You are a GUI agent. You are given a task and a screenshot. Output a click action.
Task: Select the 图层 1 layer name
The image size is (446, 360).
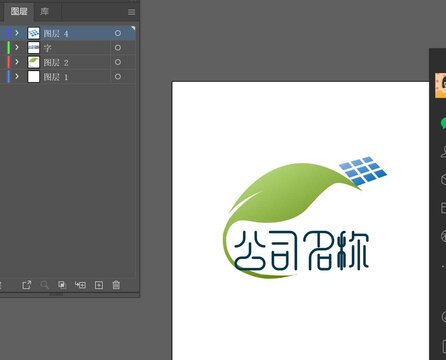point(56,77)
